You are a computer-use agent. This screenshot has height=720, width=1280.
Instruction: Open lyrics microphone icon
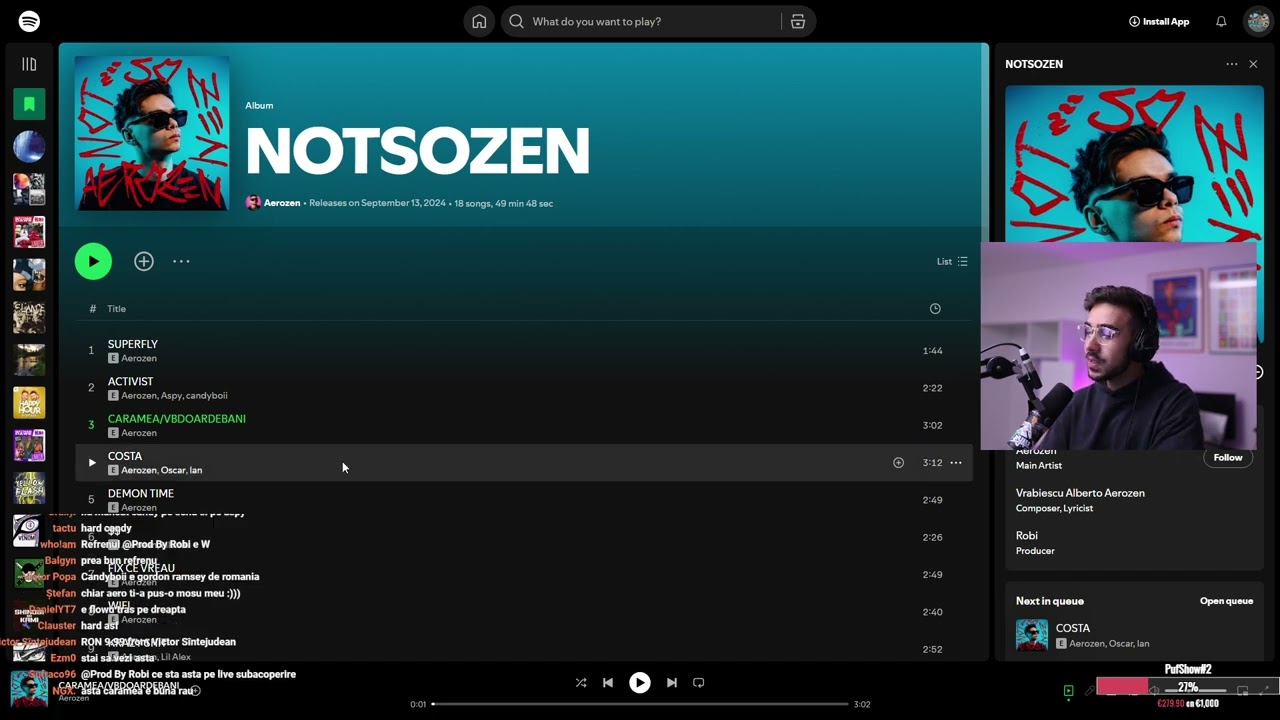(1089, 691)
